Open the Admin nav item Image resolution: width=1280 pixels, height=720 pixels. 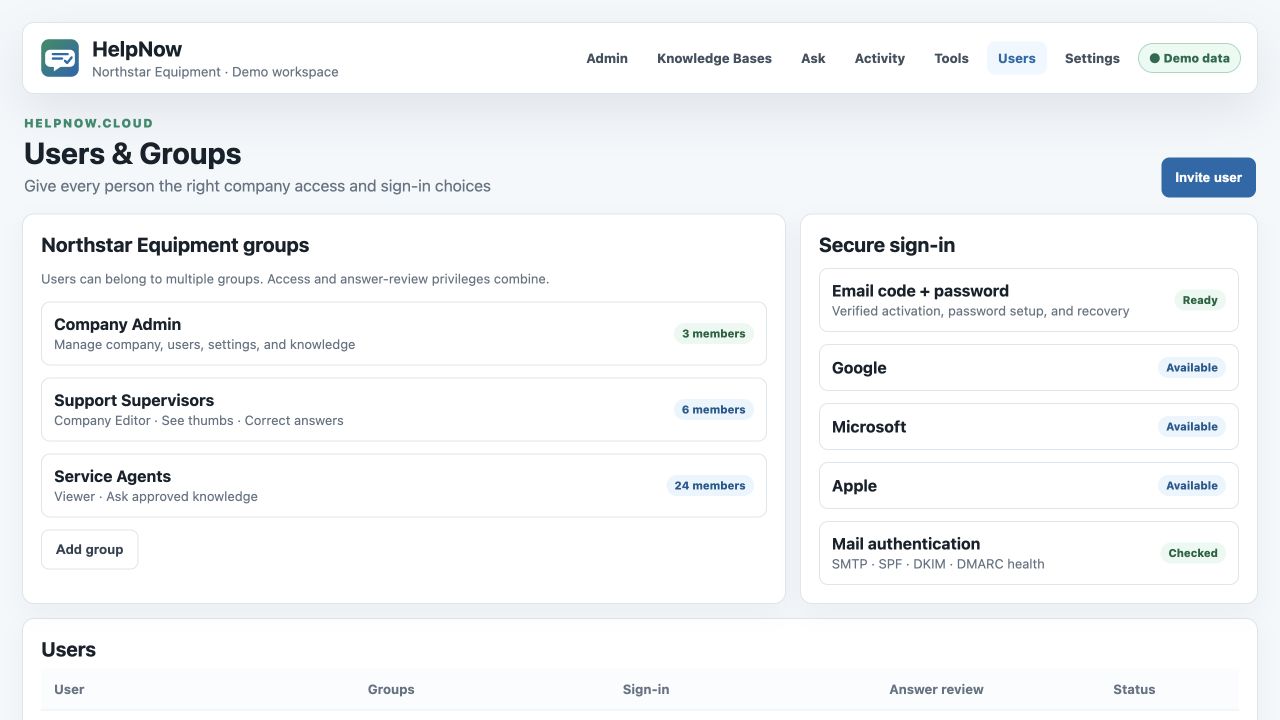coord(607,58)
